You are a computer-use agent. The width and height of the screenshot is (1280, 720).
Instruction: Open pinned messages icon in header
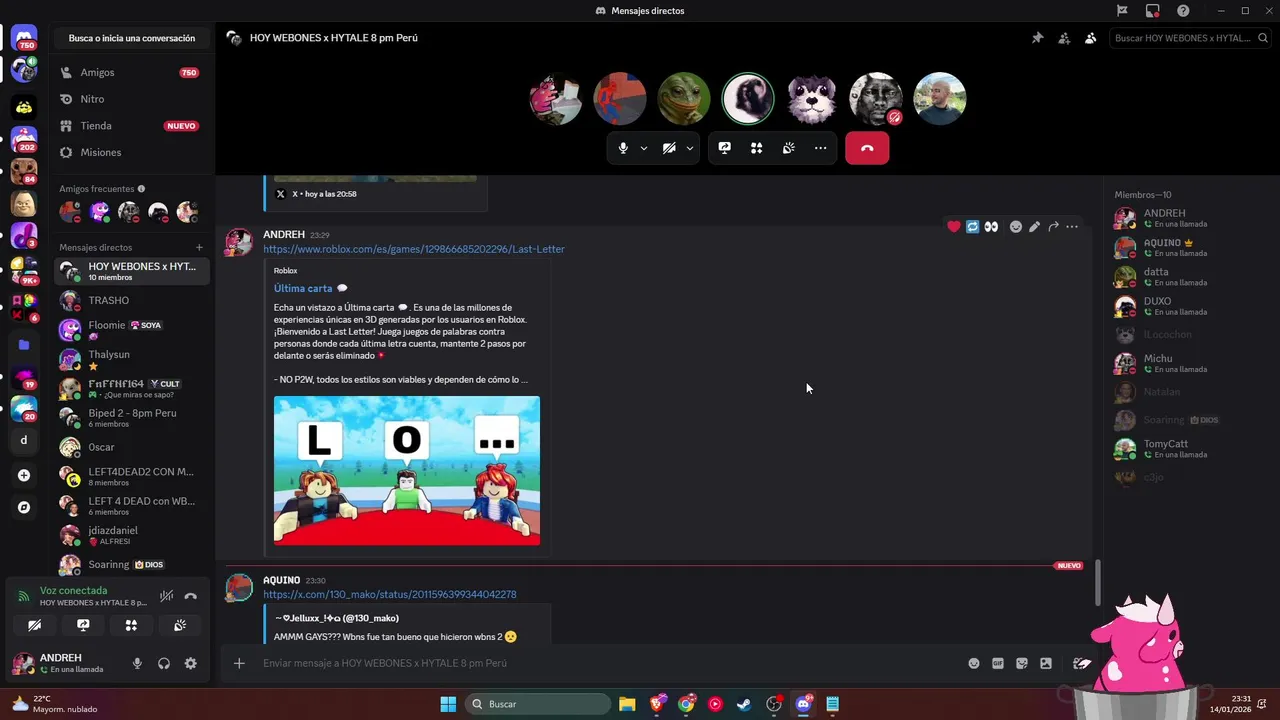[x=1037, y=38]
